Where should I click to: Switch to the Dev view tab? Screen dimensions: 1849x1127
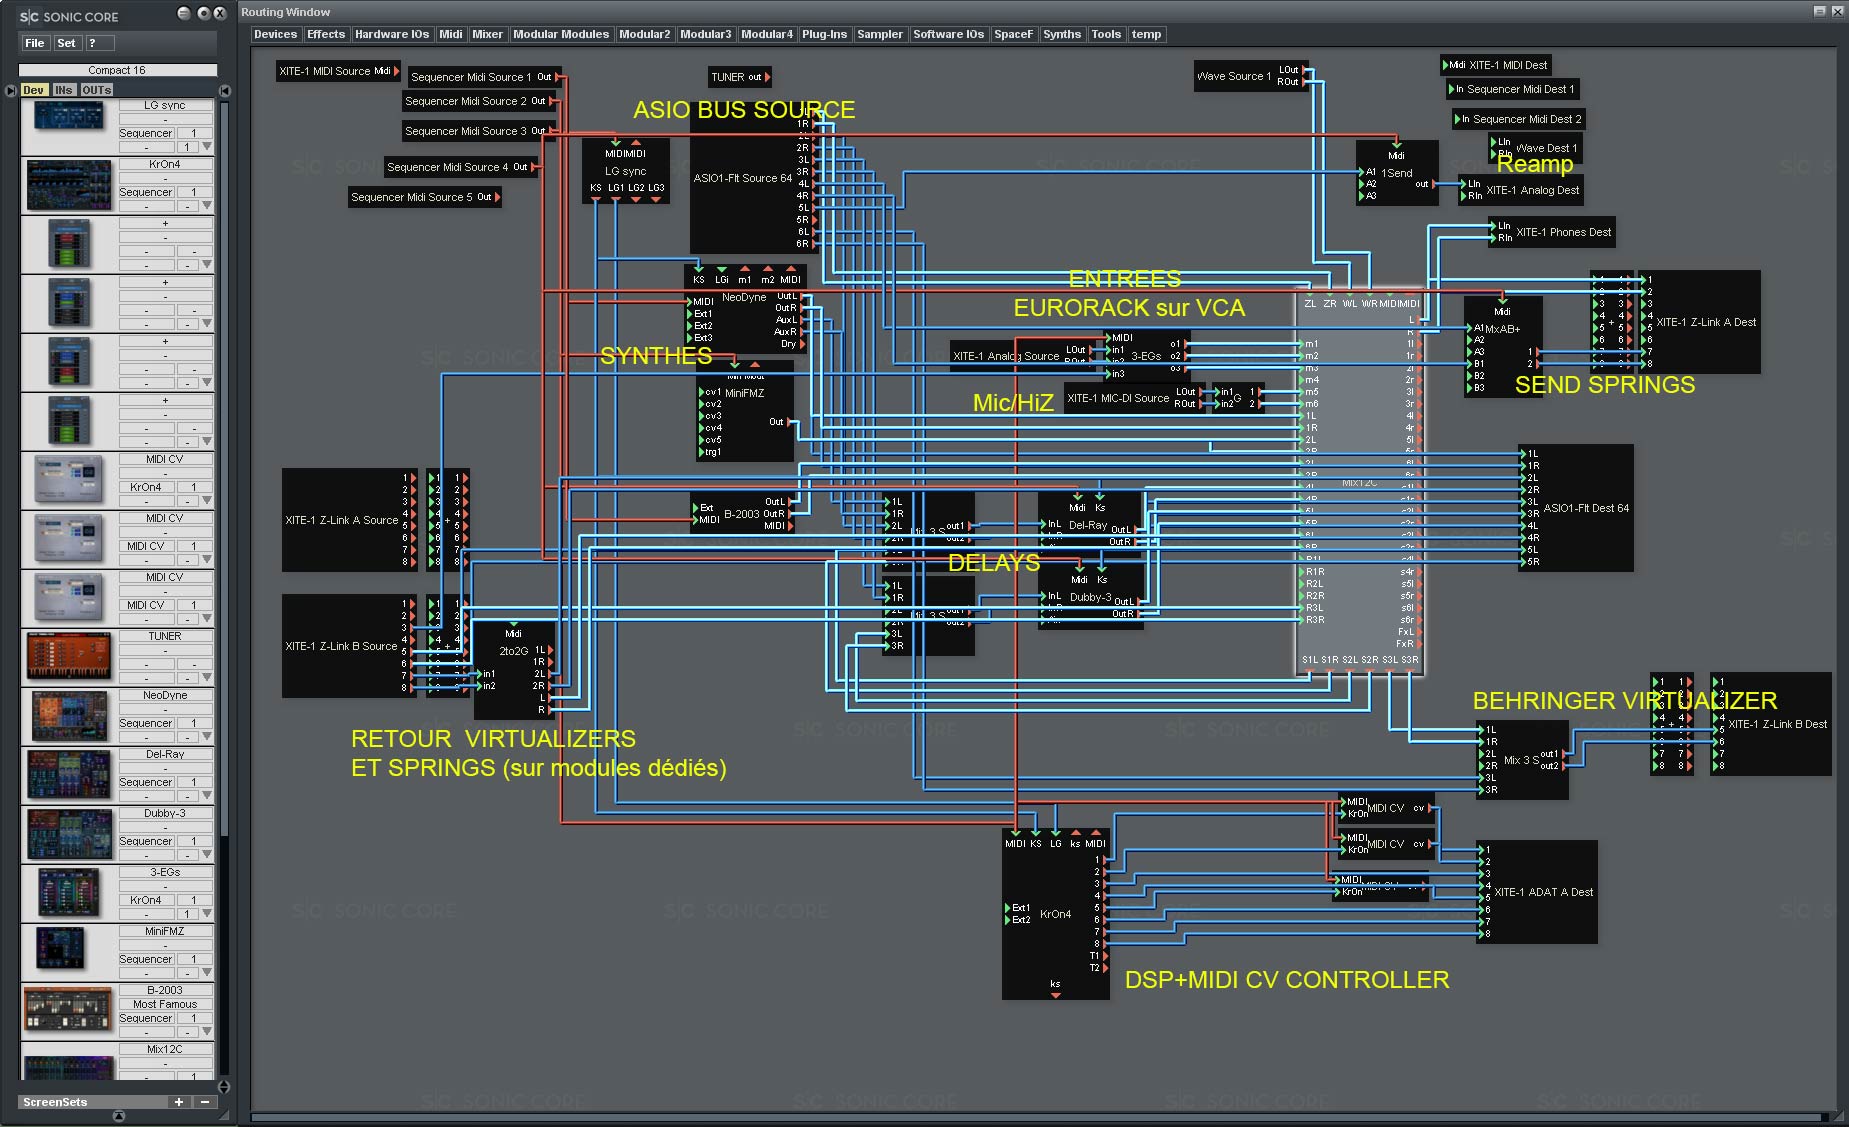(x=33, y=90)
